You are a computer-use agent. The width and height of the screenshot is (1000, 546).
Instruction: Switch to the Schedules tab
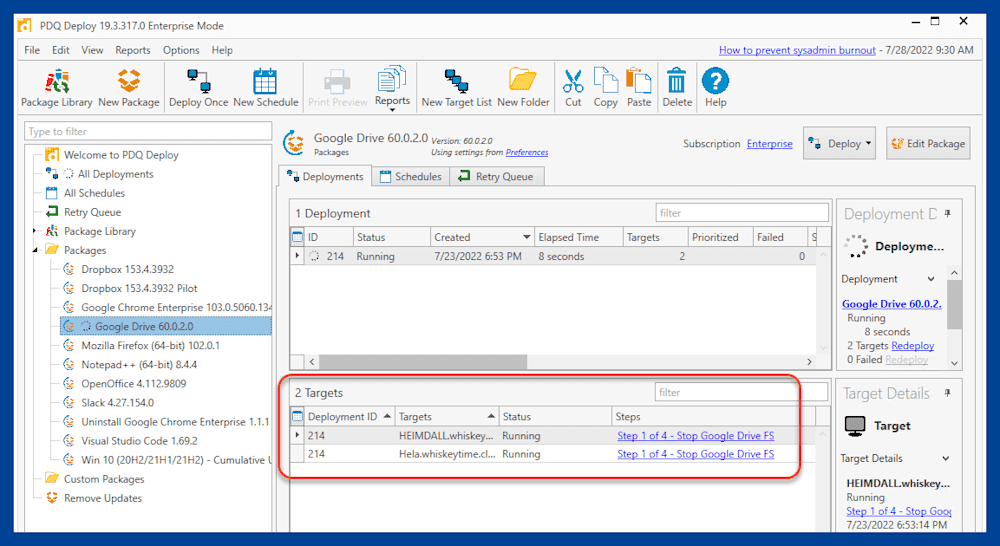(411, 177)
